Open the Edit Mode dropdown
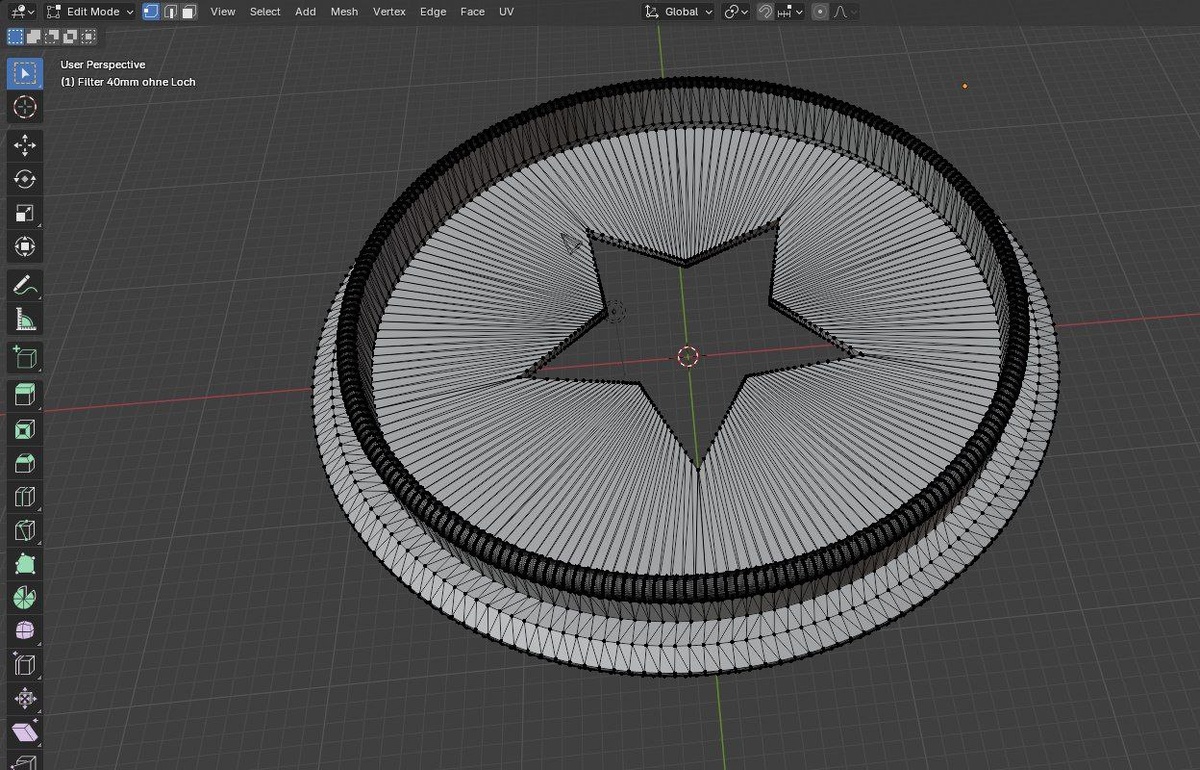This screenshot has height=770, width=1200. [x=92, y=12]
